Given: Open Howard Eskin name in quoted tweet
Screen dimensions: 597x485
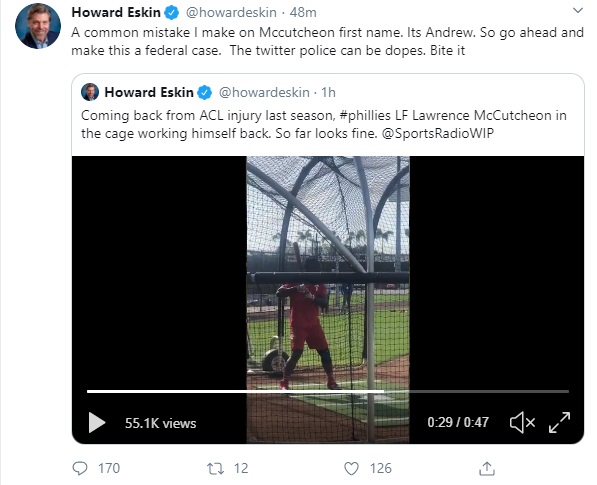Looking at the screenshot, I should [149, 92].
